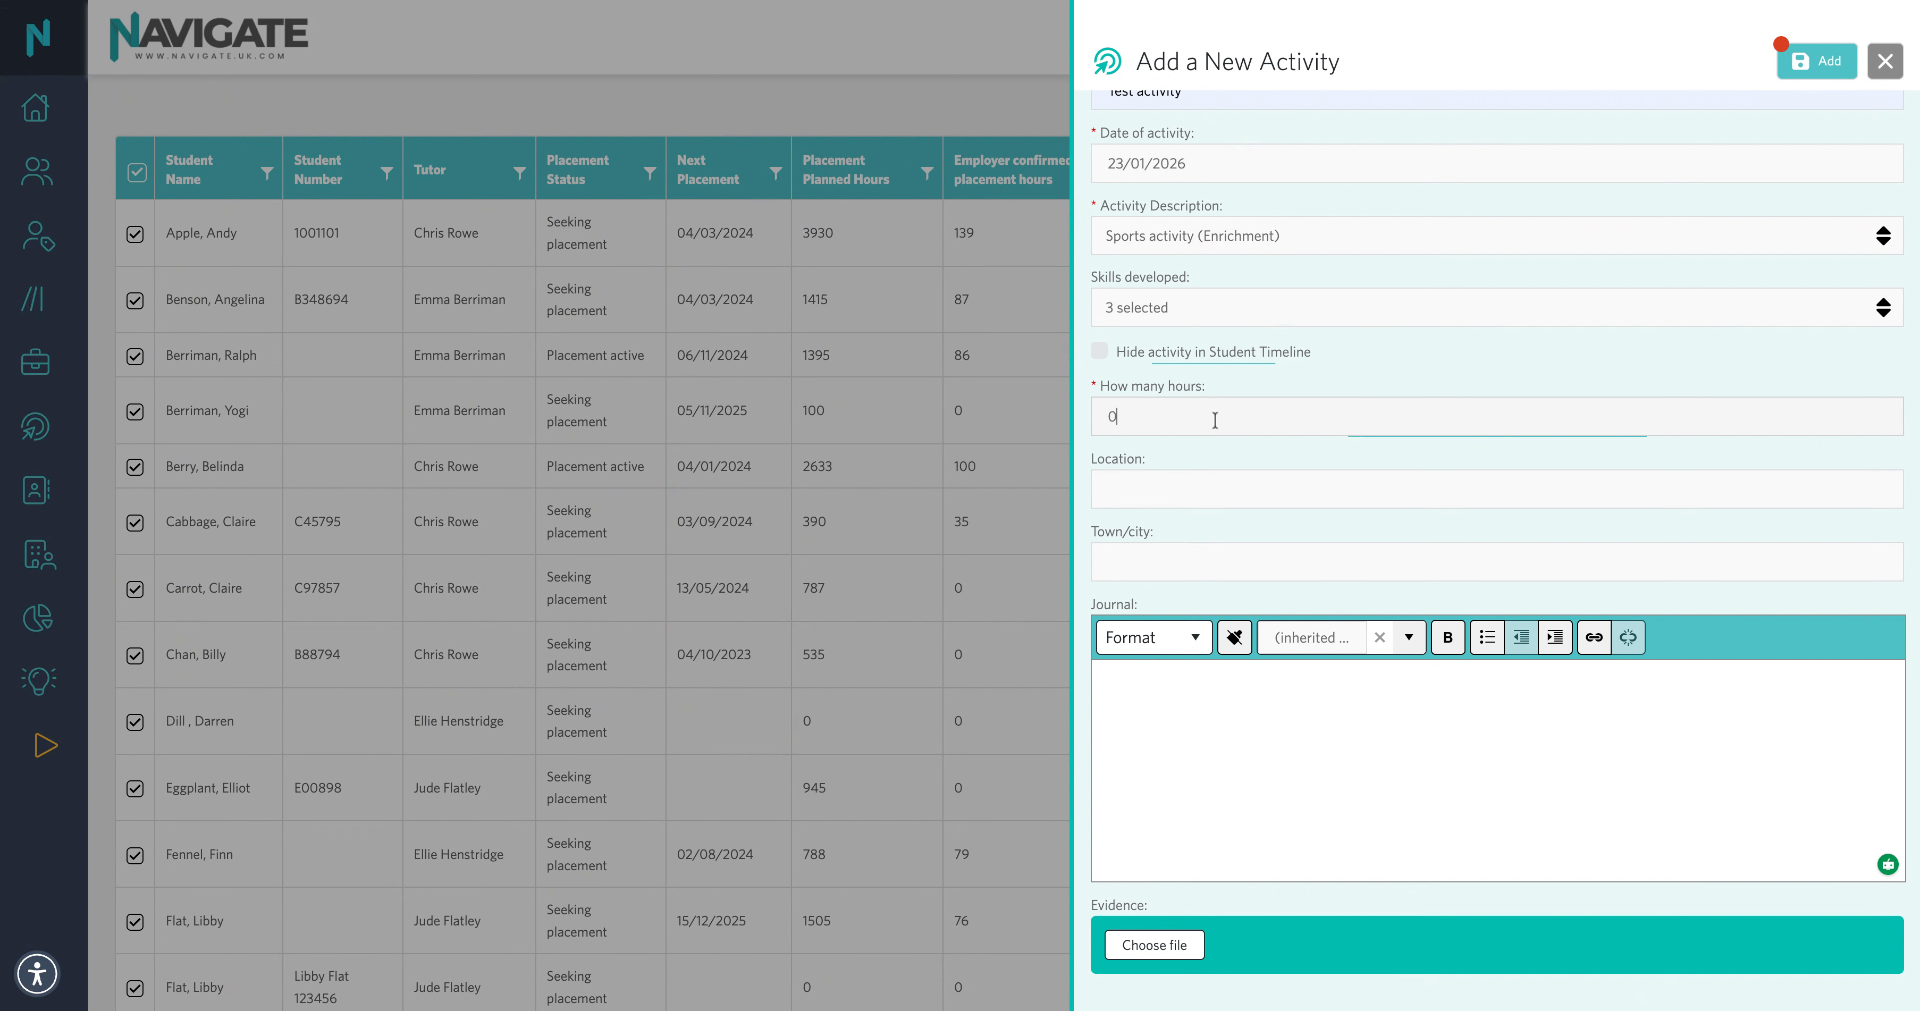Open the Format dropdown in the Journal

pos(1152,637)
